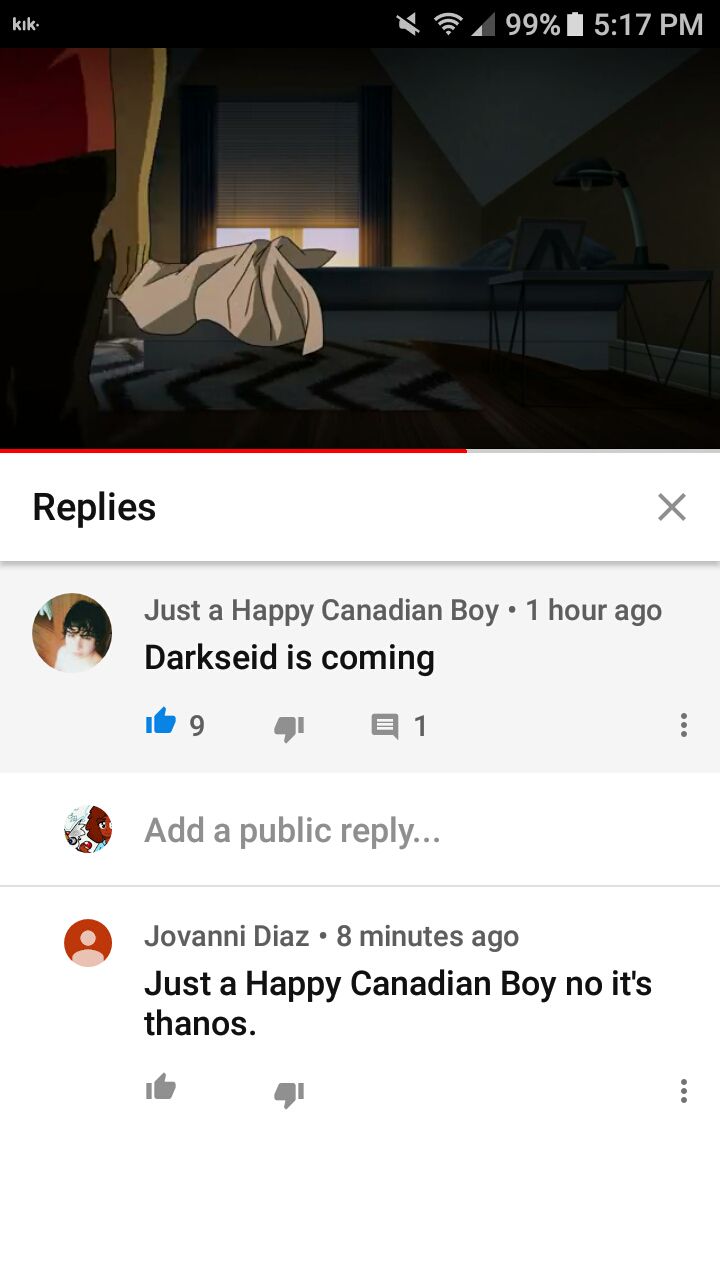Tap the muted sound status icon
This screenshot has width=720, height=1280.
(x=407, y=24)
